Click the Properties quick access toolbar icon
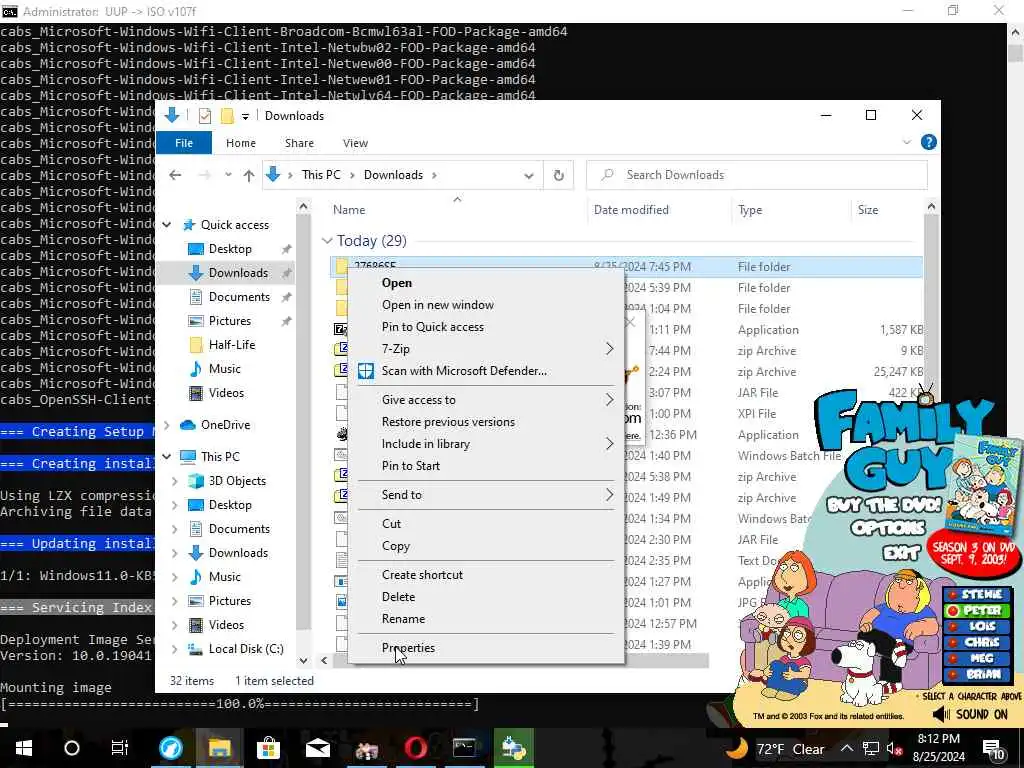1024x768 pixels. point(205,116)
